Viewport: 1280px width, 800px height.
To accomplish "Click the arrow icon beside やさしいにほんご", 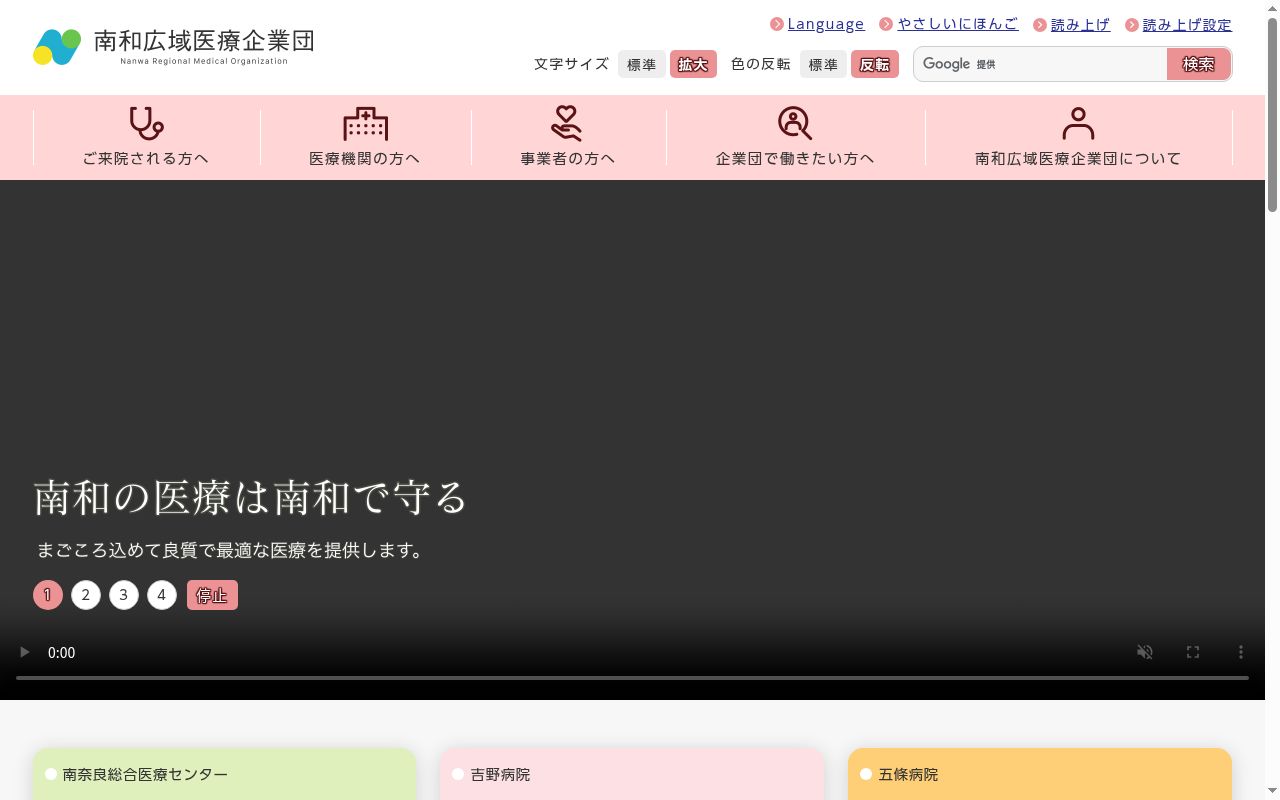I will coord(886,24).
